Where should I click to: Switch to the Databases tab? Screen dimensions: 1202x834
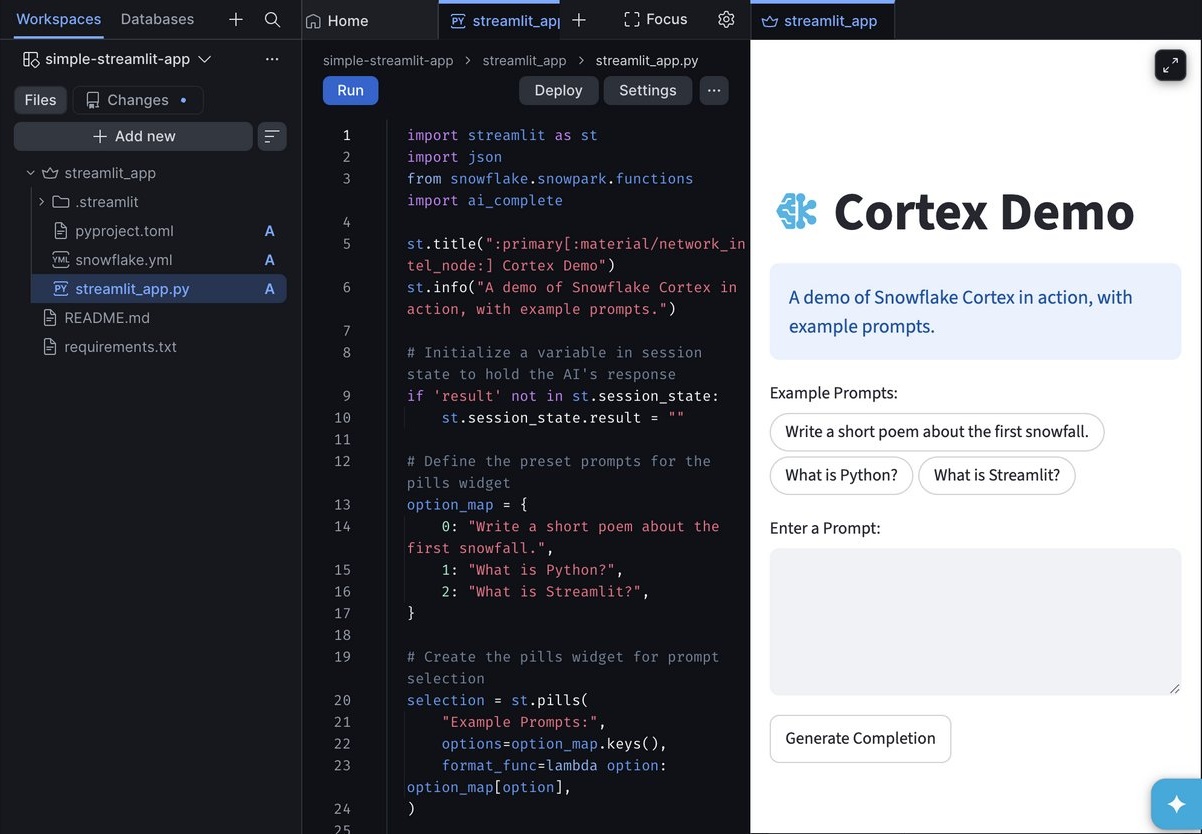[157, 19]
